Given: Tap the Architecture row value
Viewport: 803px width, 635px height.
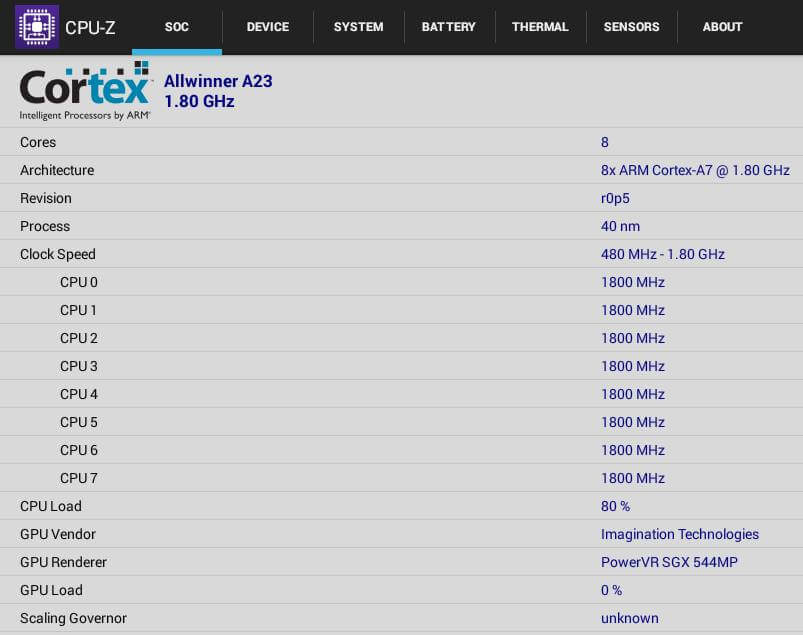Looking at the screenshot, I should coord(695,170).
